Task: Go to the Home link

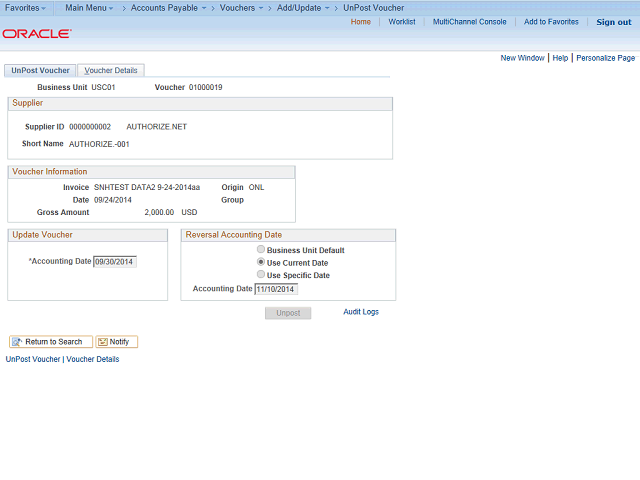Action: 360,22
